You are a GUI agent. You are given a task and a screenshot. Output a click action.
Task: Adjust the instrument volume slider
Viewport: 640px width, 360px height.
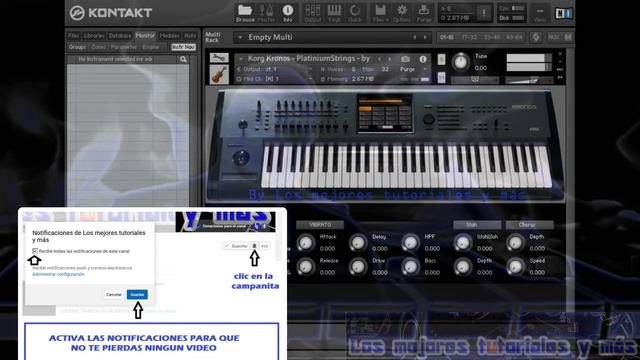coord(529,80)
